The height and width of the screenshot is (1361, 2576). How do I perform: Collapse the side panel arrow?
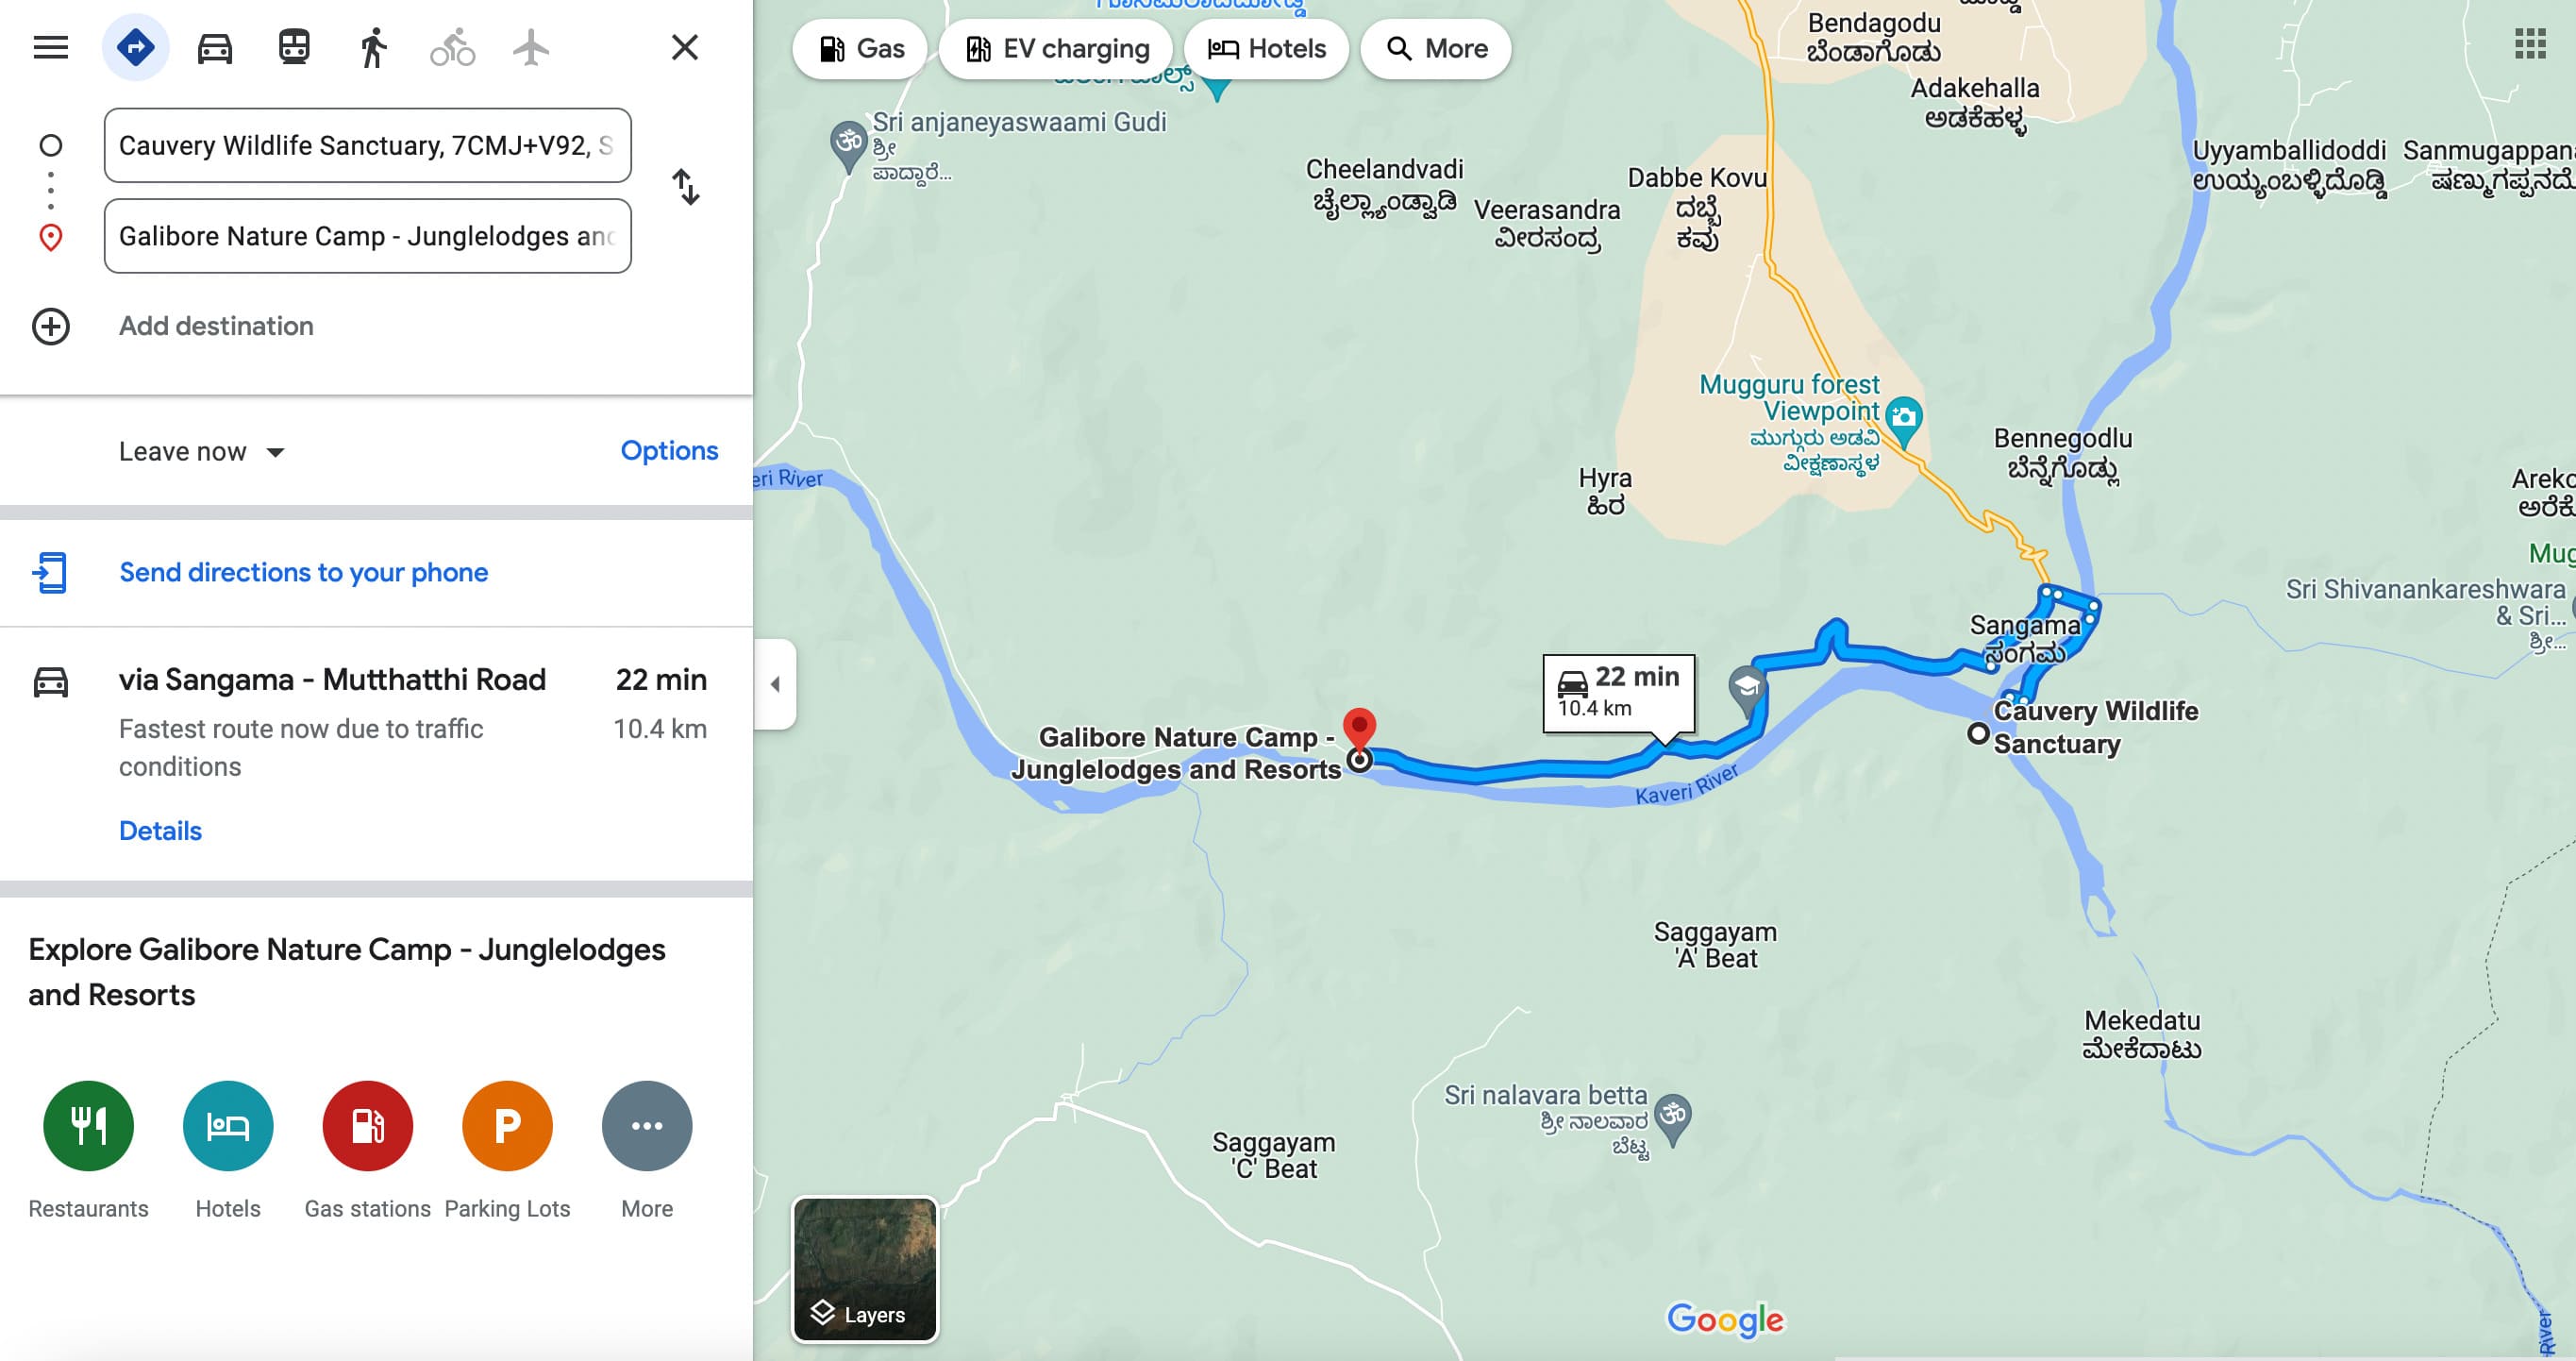pyautogui.click(x=775, y=684)
